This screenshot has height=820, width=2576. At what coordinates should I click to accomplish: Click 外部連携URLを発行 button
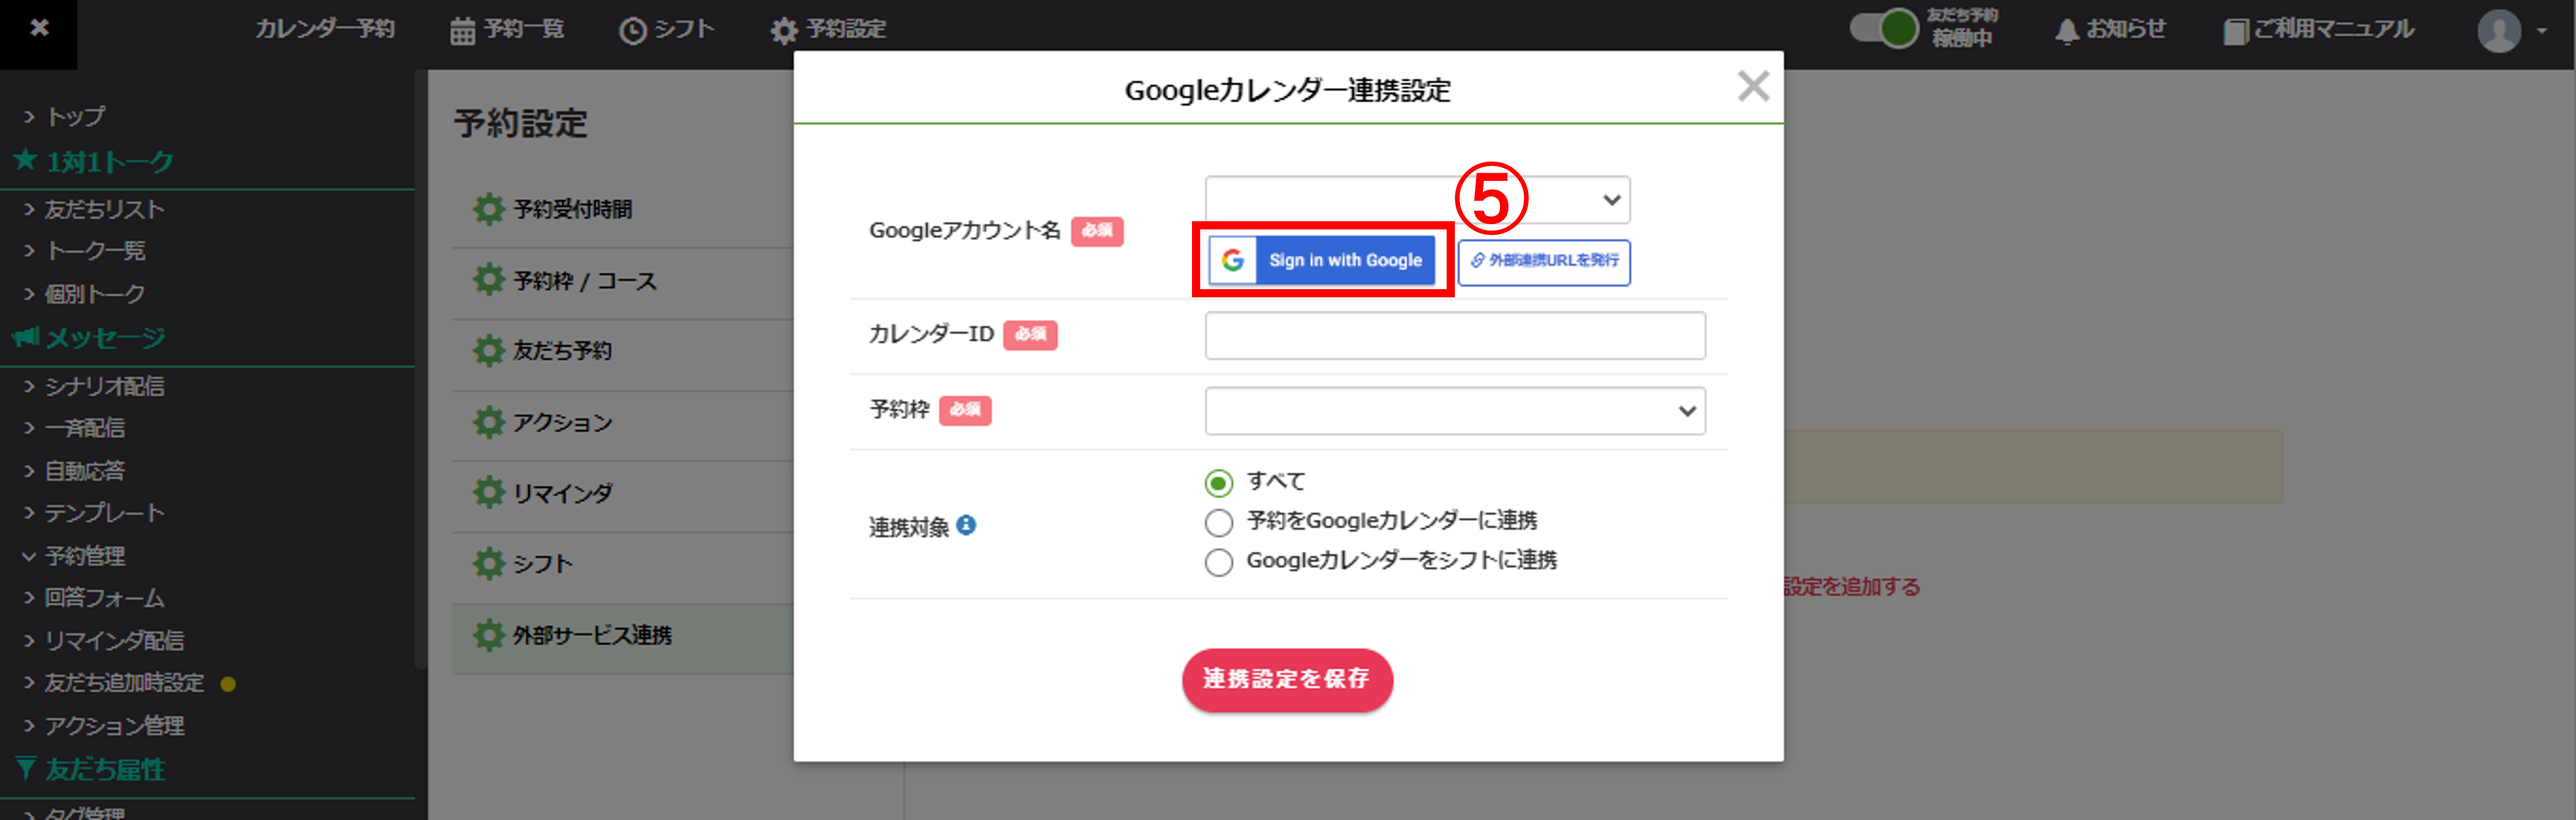[x=1544, y=262]
